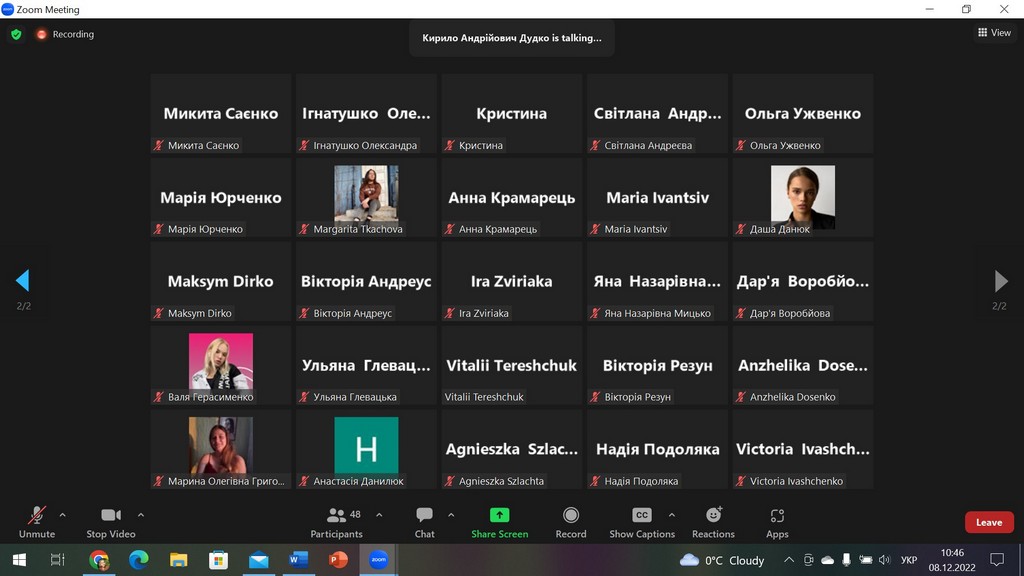This screenshot has width=1024, height=576.
Task: Unmute the microphone
Action: 37,521
